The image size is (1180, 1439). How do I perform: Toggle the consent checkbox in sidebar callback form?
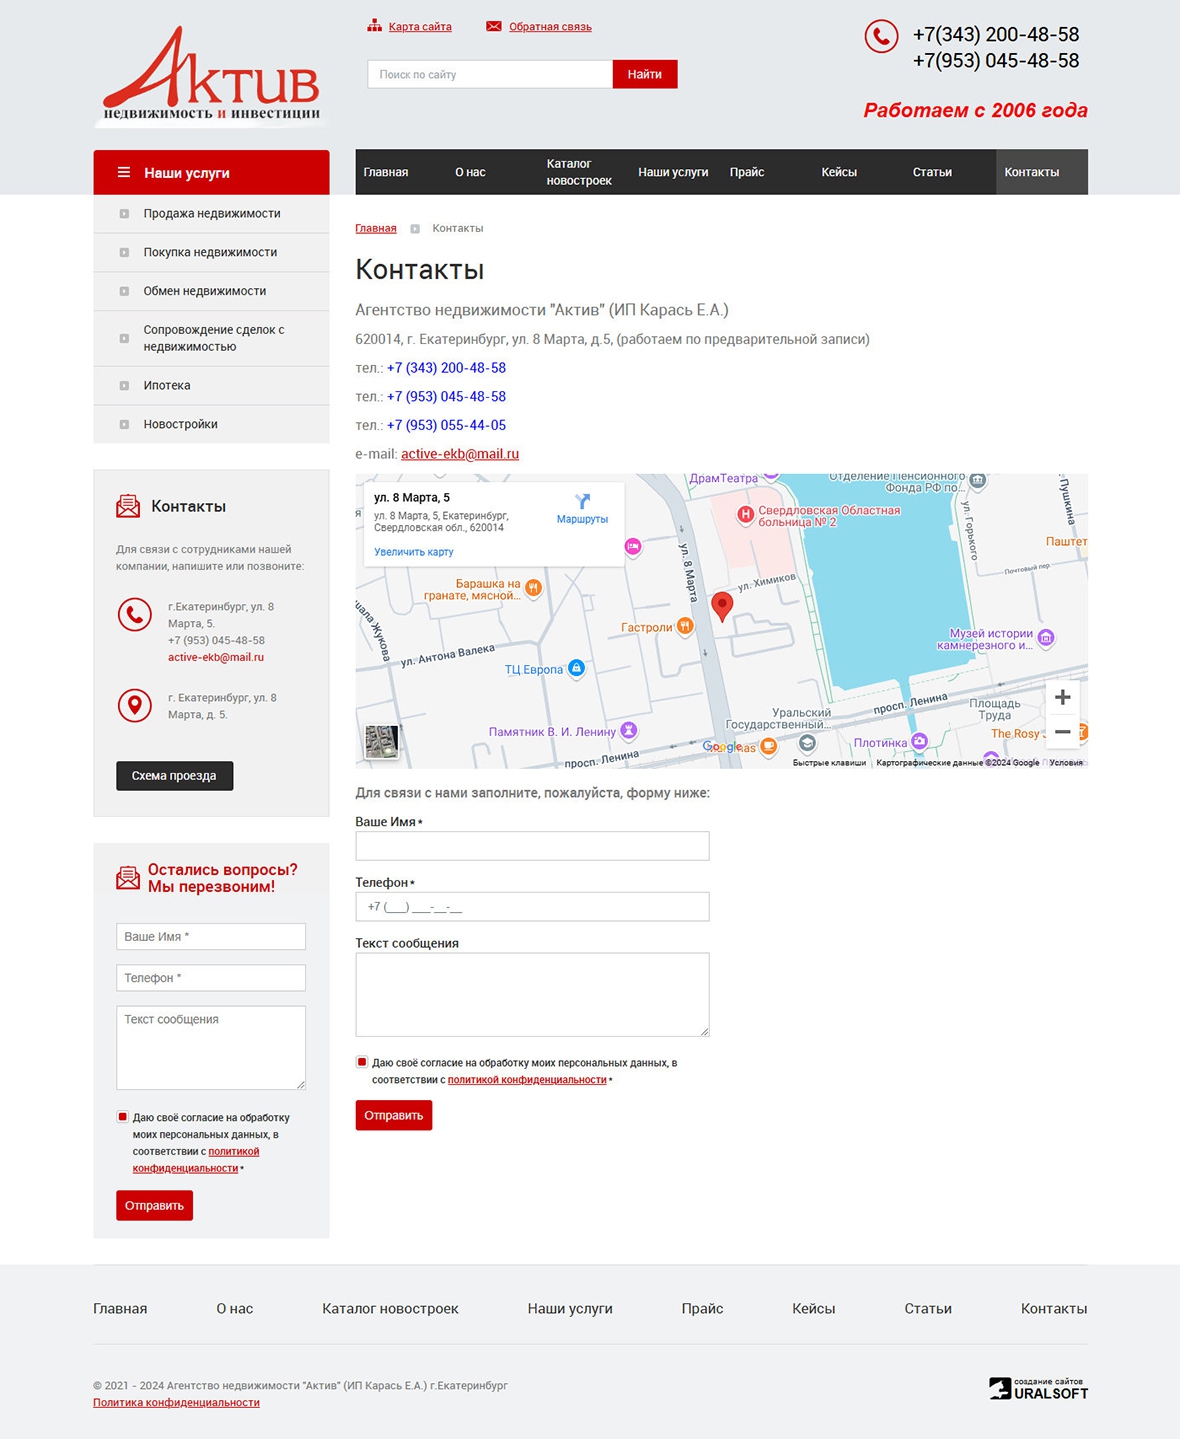point(123,1117)
